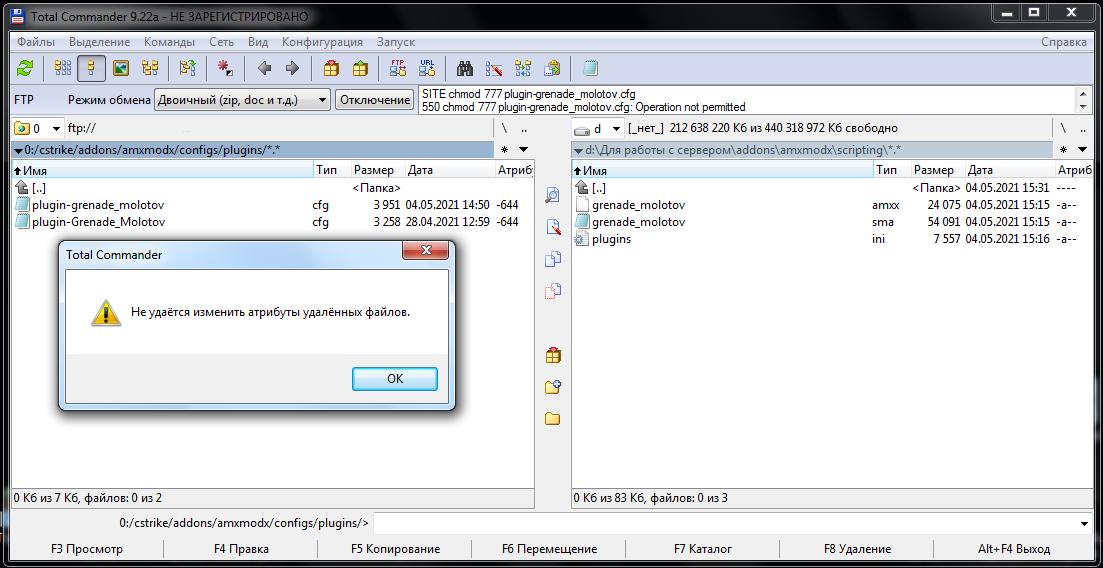This screenshot has width=1103, height=568.
Task: Click the bottom folder icon in the middle bar
Action: coord(553,419)
